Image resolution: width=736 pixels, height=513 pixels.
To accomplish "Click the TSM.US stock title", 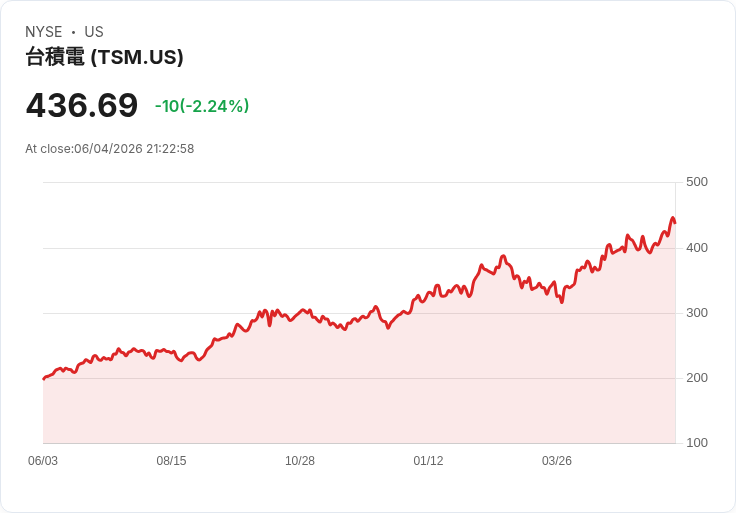I will 104,57.
